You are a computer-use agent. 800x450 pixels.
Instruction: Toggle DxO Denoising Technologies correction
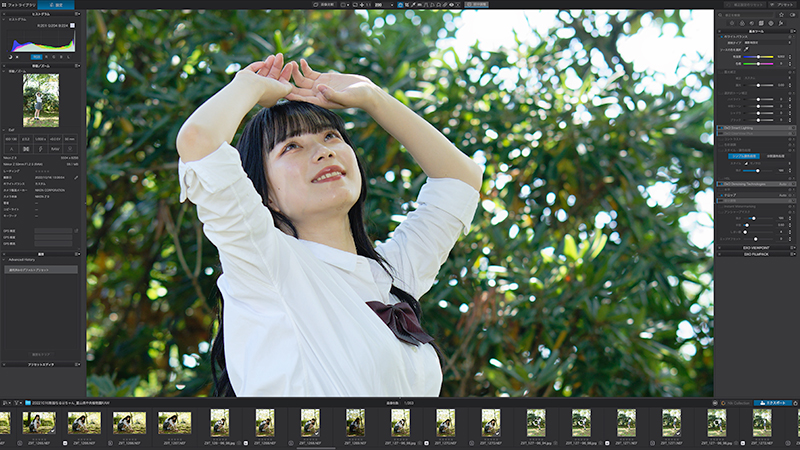[x=721, y=184]
